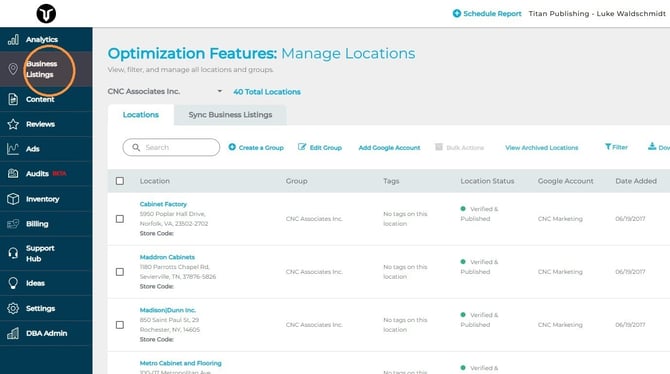Click the download icon in toolbar

click(x=652, y=147)
